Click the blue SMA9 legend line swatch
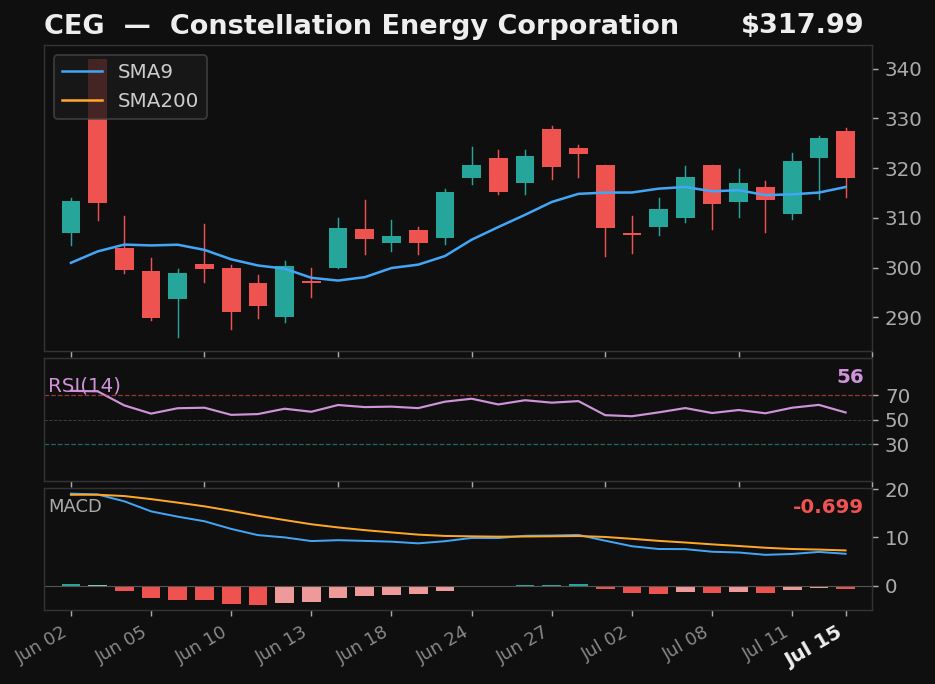 click(x=82, y=72)
